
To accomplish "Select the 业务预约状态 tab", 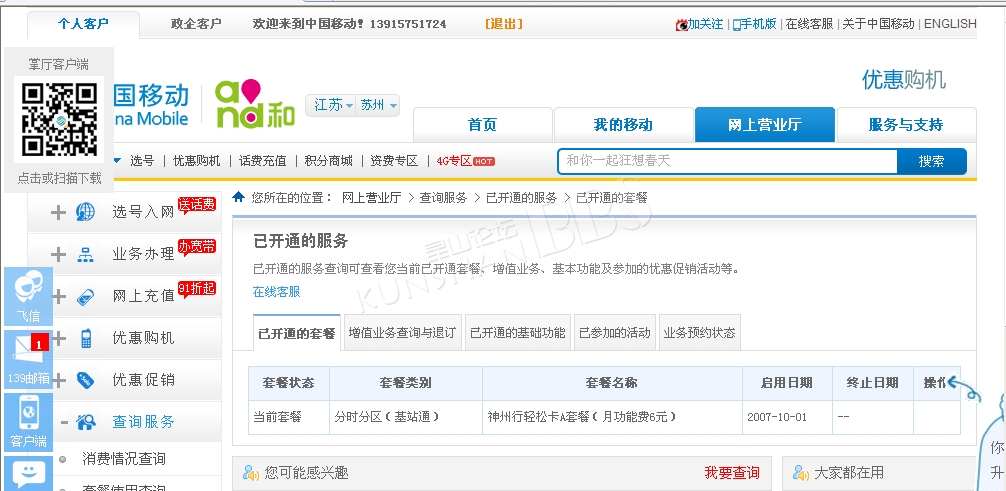I will tap(700, 333).
